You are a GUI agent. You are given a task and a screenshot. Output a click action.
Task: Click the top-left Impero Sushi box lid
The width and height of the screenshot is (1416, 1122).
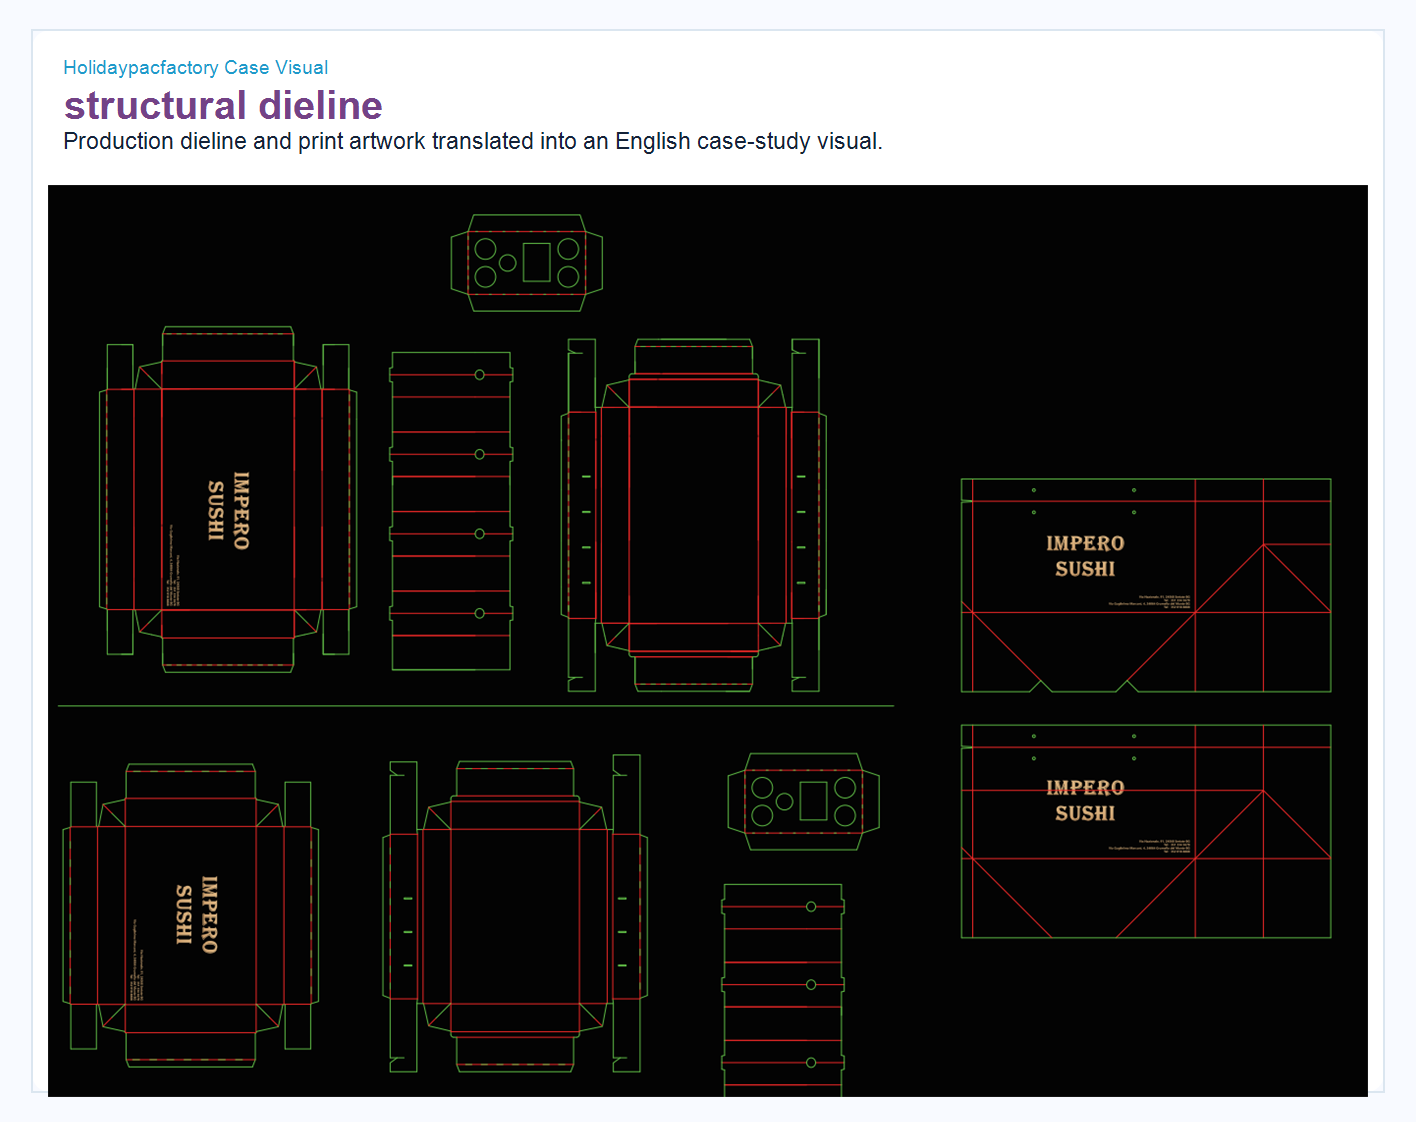click(x=228, y=499)
